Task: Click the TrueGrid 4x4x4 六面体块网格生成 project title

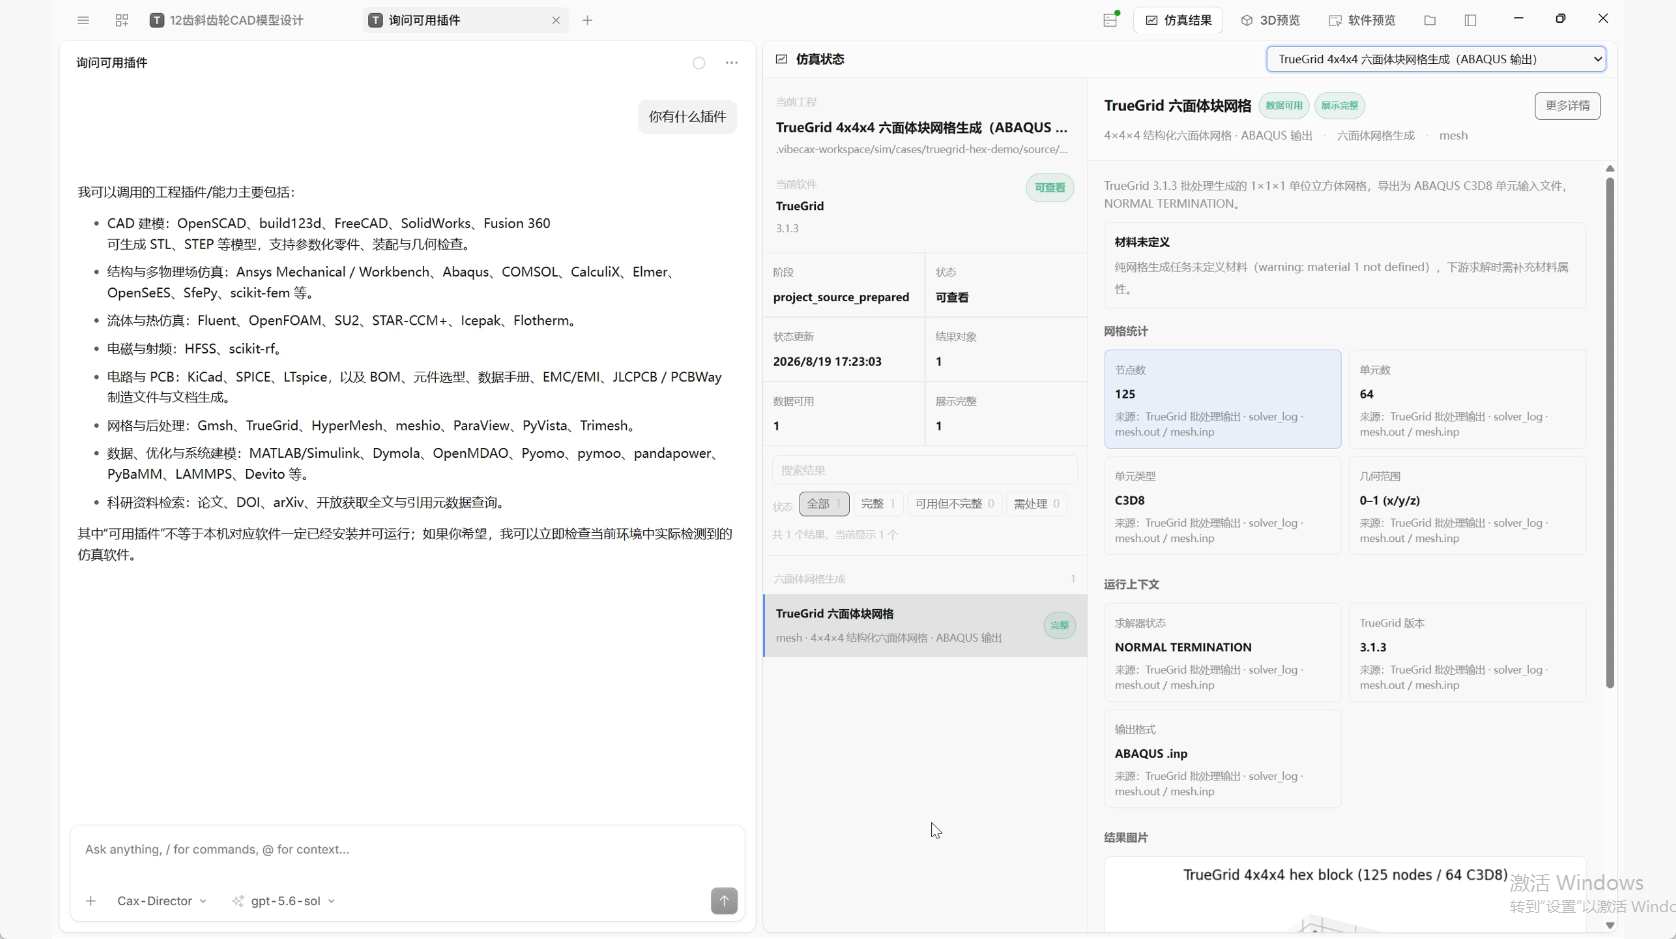Action: pyautogui.click(x=922, y=128)
